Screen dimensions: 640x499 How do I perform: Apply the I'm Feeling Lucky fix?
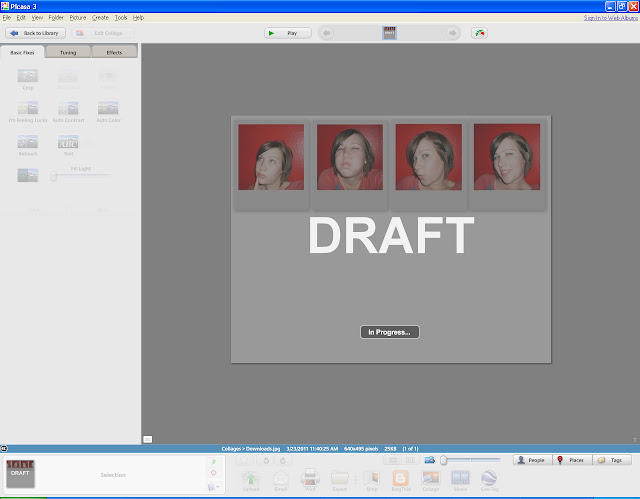(28, 108)
